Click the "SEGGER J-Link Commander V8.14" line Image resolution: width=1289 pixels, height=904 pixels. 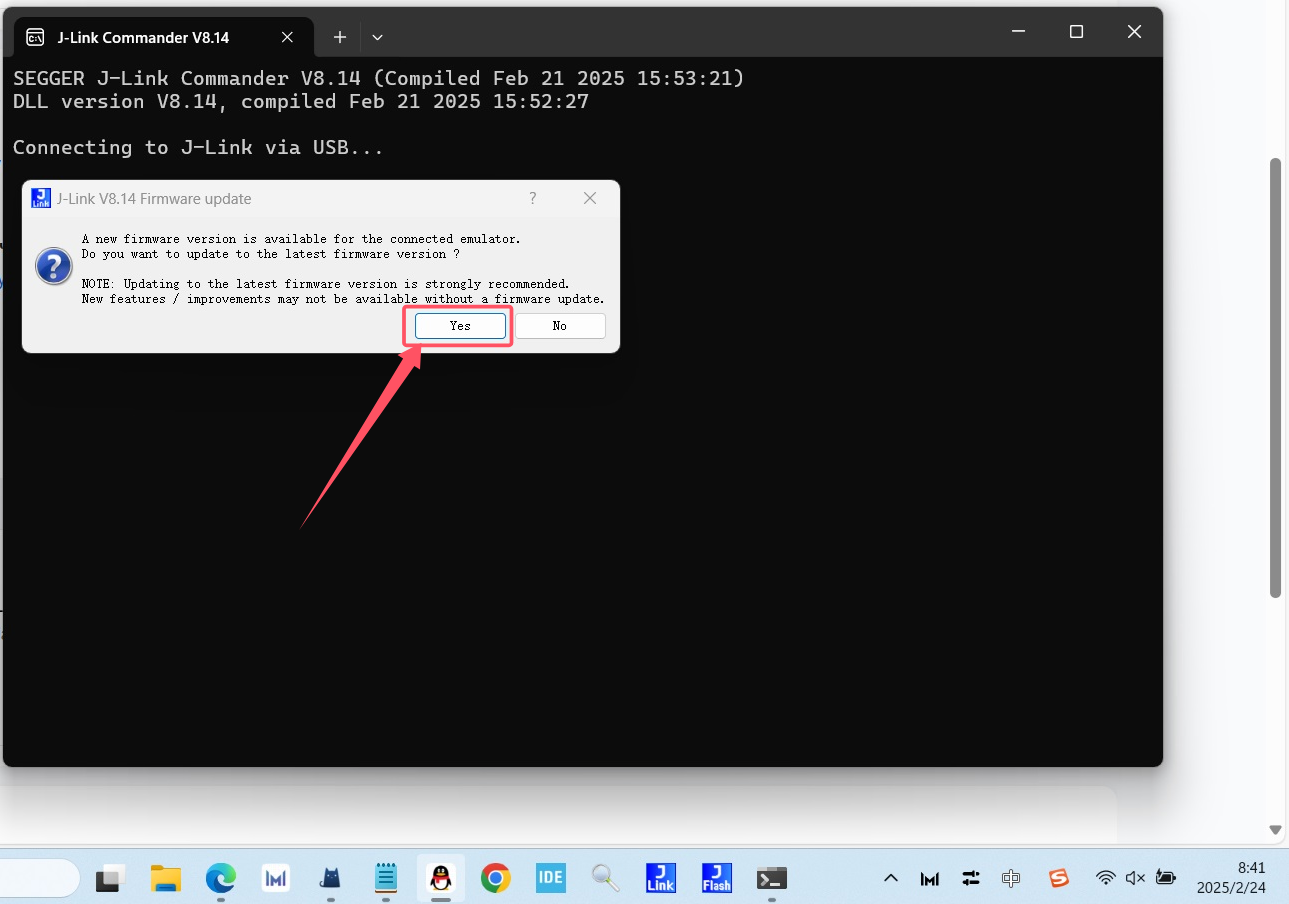[379, 78]
